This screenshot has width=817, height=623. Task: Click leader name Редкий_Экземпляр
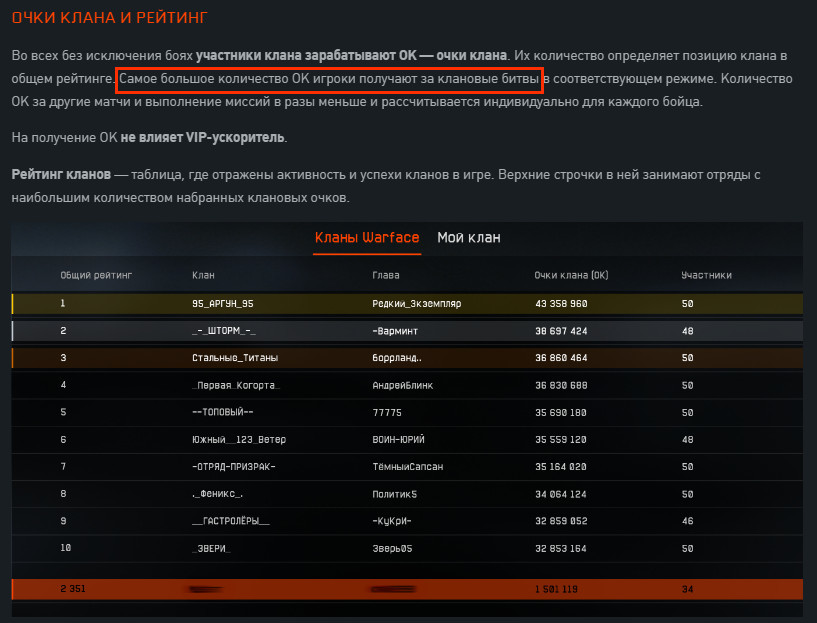pyautogui.click(x=416, y=304)
